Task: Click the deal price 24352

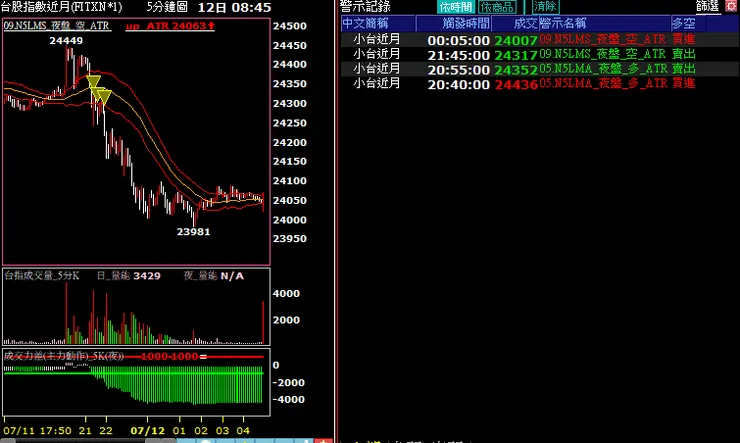Action: click(x=516, y=70)
